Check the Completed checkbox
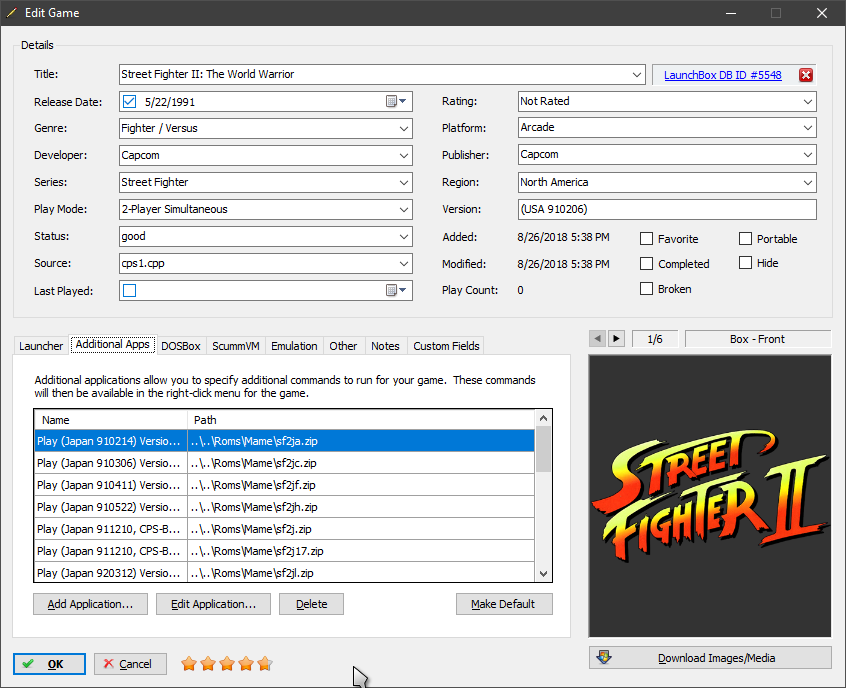The height and width of the screenshot is (688, 846). [x=646, y=263]
